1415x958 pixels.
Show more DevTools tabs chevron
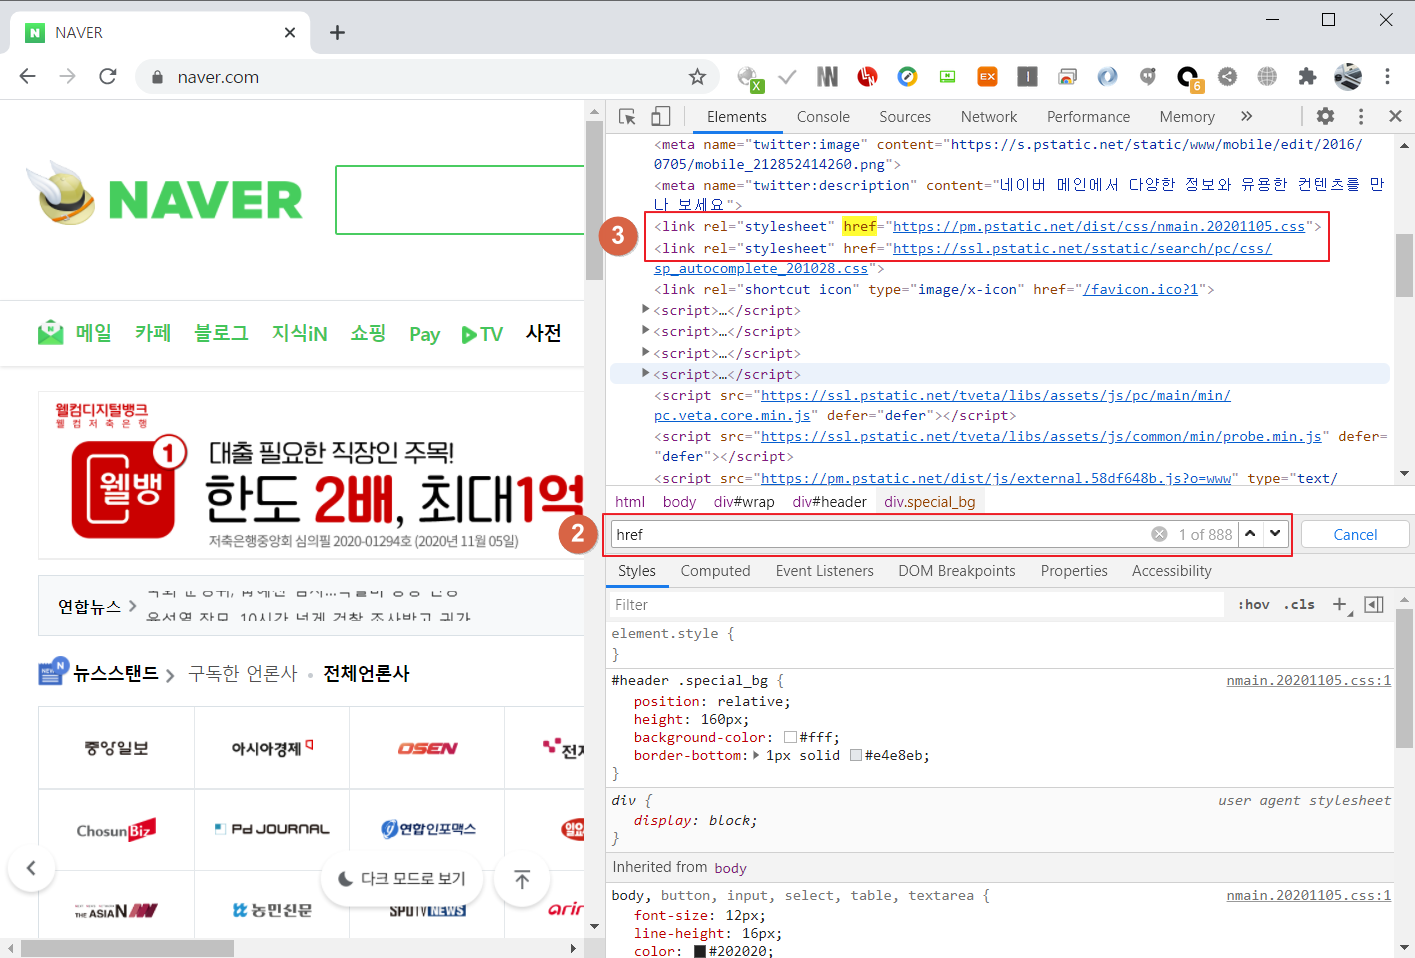pos(1246,116)
